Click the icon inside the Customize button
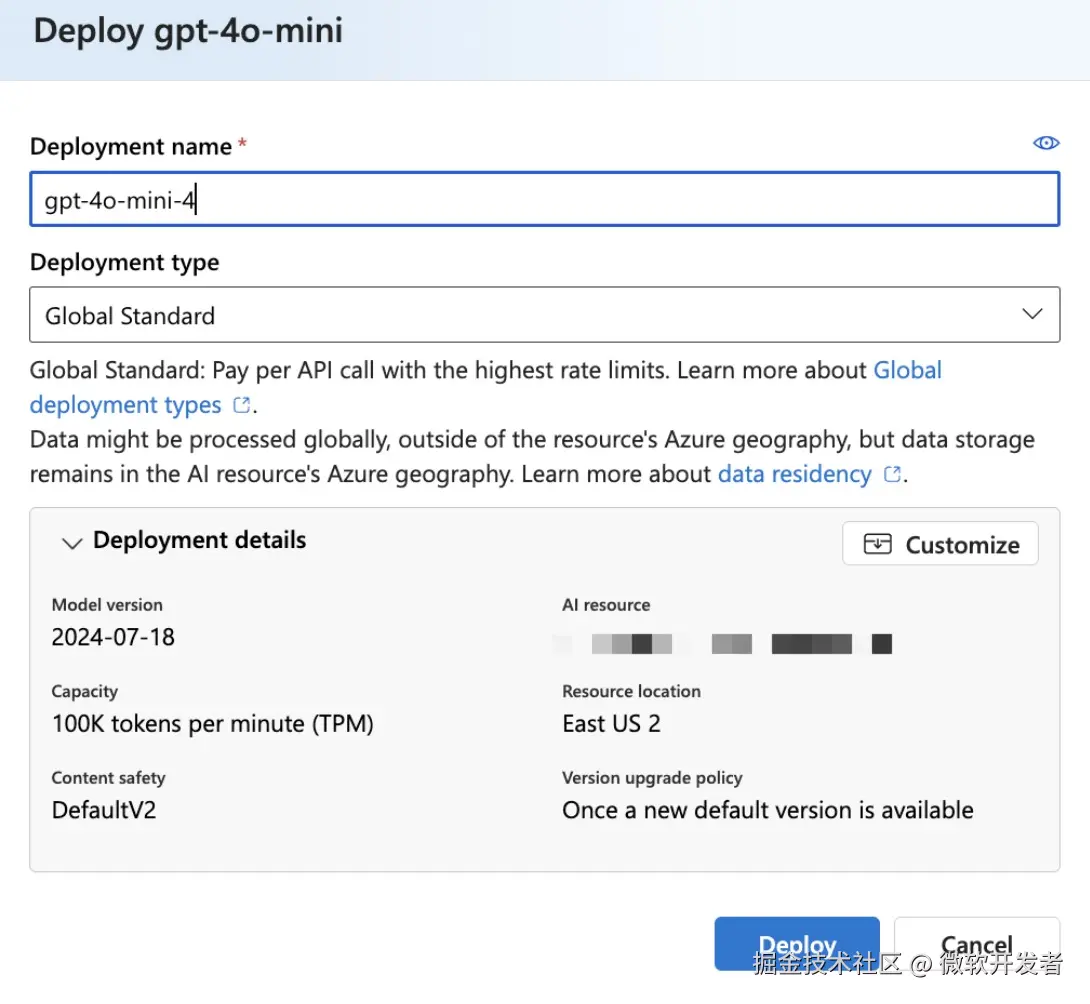This screenshot has height=1004, width=1090. [x=877, y=544]
